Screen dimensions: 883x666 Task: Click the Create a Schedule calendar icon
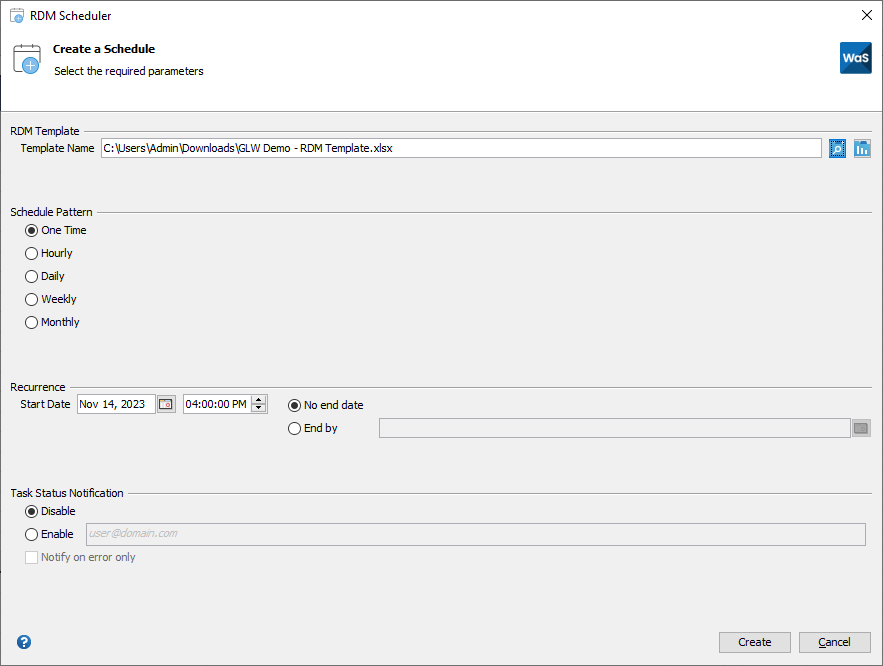tap(27, 60)
